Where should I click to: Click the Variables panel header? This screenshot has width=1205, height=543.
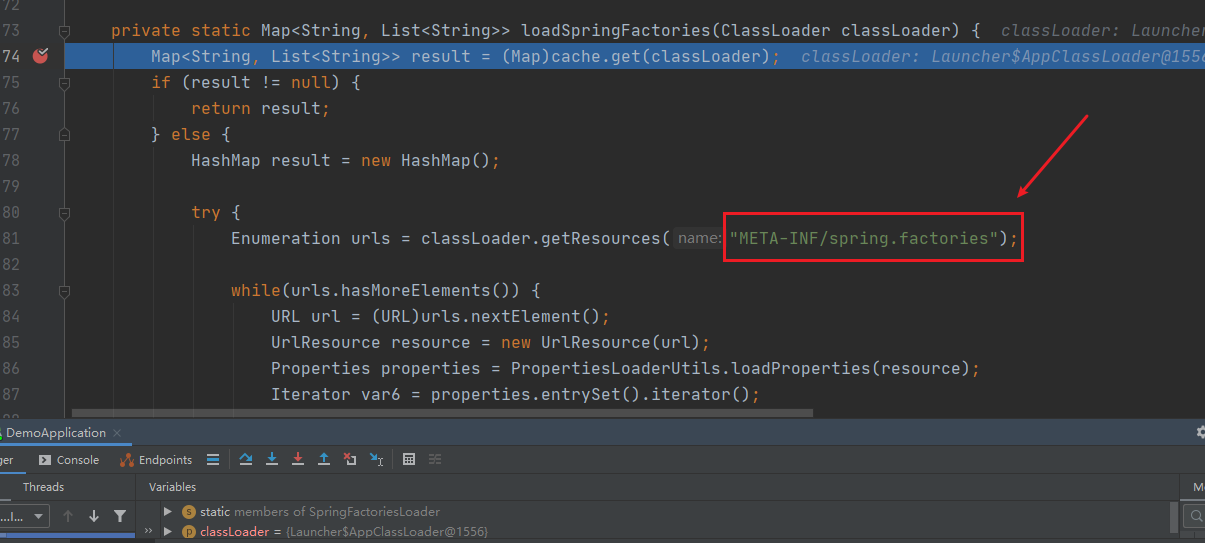[172, 487]
